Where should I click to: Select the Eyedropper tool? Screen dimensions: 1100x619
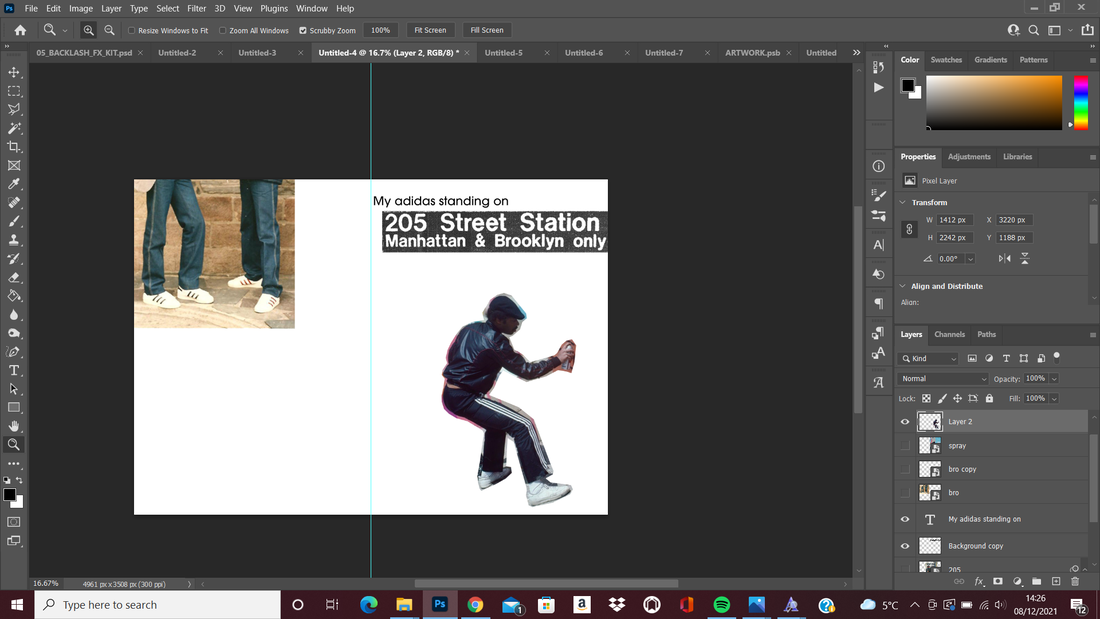14,184
